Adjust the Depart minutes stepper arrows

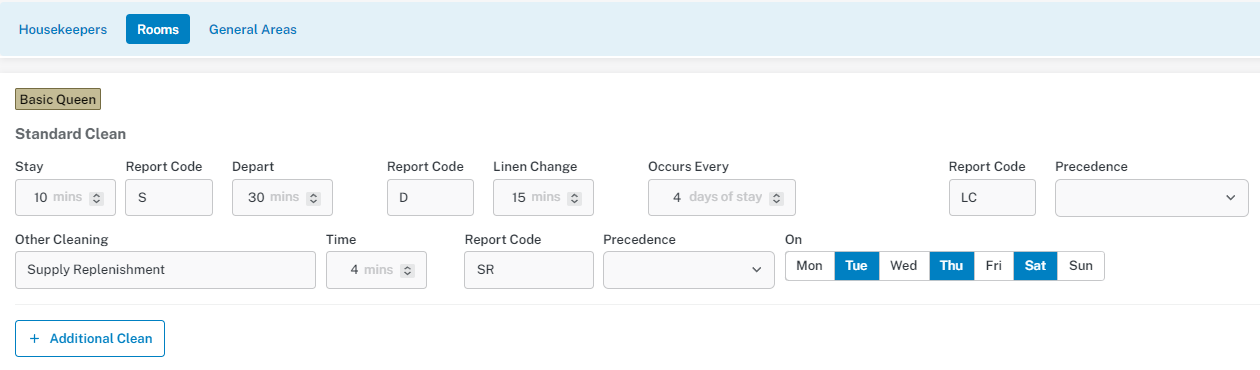(x=314, y=198)
